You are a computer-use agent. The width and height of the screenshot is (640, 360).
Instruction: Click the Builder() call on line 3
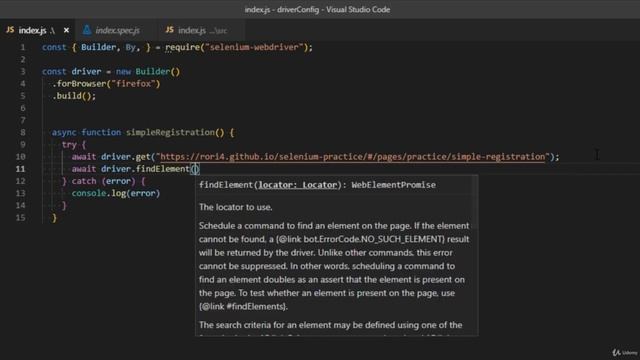point(158,72)
